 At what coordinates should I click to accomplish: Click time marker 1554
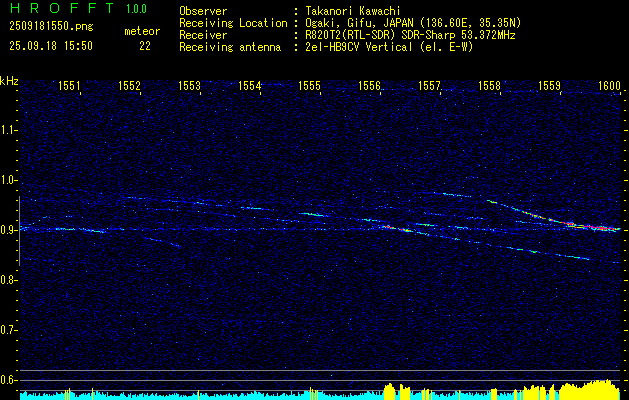[249, 85]
